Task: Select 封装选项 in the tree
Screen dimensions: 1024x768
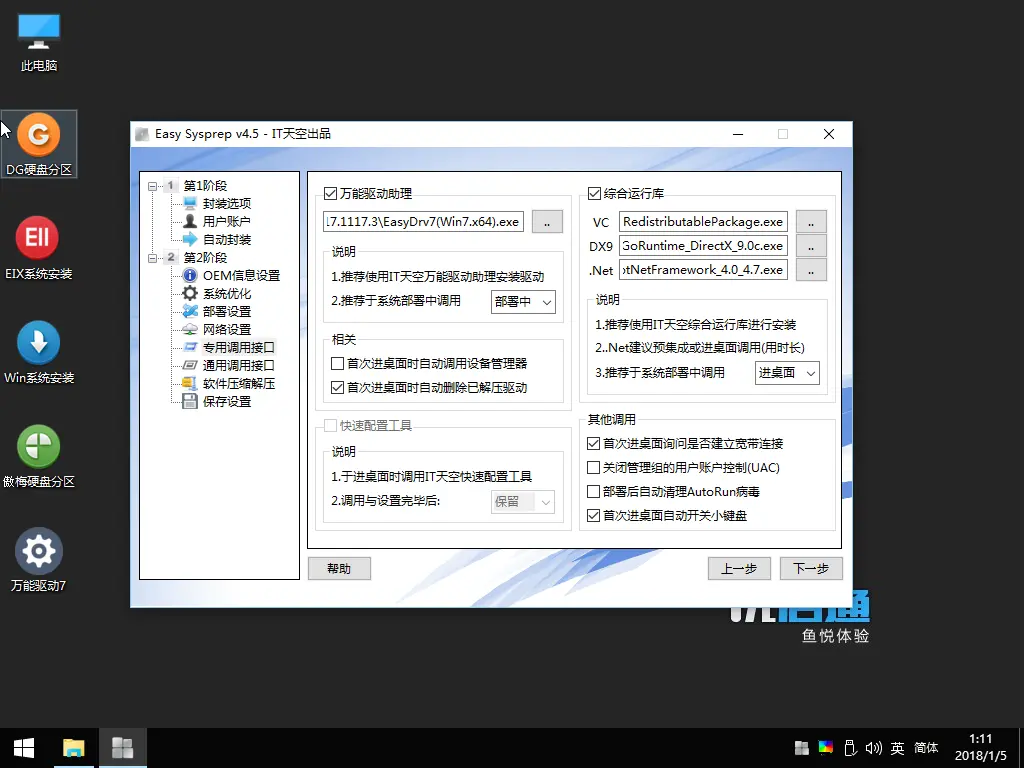Action: [227, 203]
